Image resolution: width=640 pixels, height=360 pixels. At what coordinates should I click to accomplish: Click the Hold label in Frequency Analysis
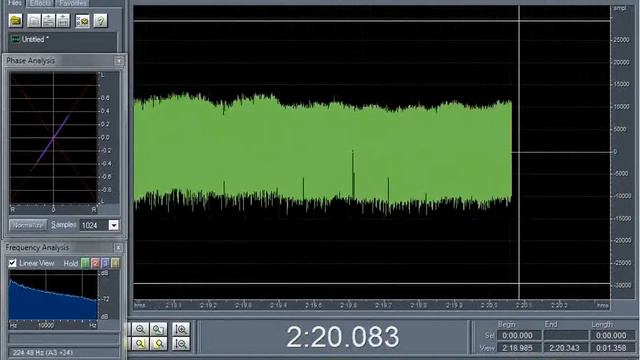coord(71,264)
